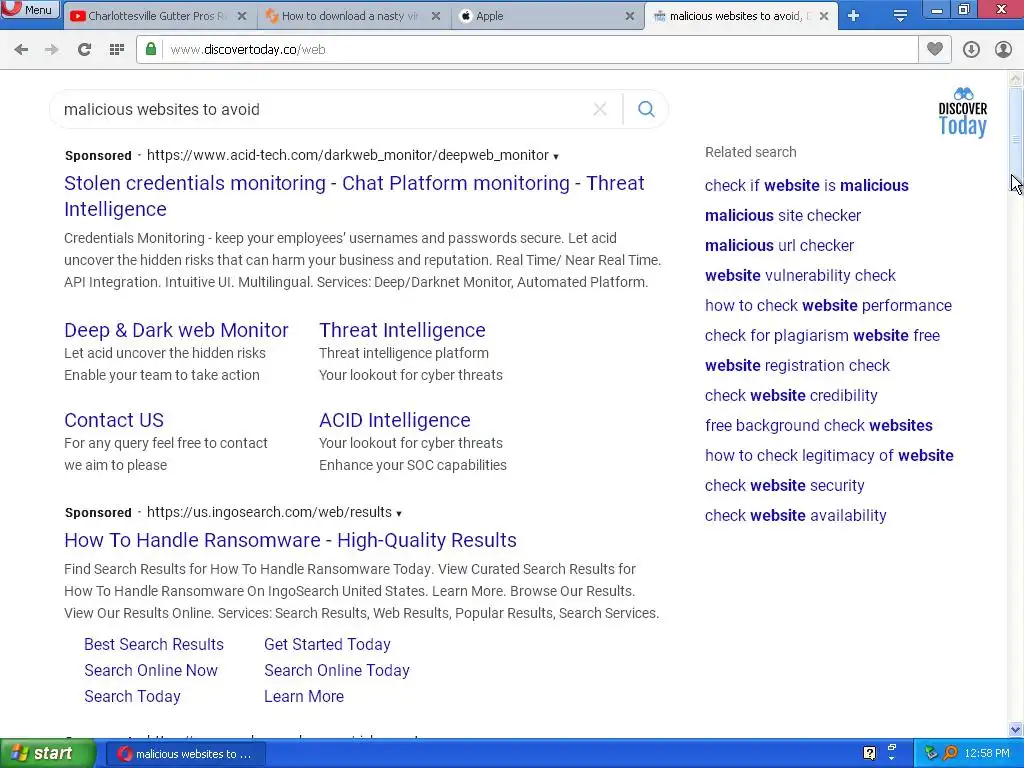
Task: Click the orange magnifier system tray icon
Action: coord(950,754)
